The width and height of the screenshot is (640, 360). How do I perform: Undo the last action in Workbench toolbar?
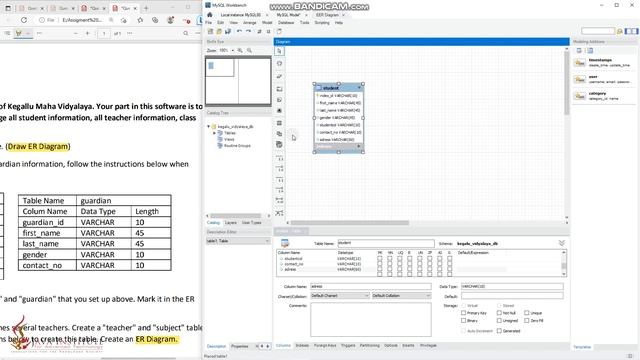(x=239, y=31)
